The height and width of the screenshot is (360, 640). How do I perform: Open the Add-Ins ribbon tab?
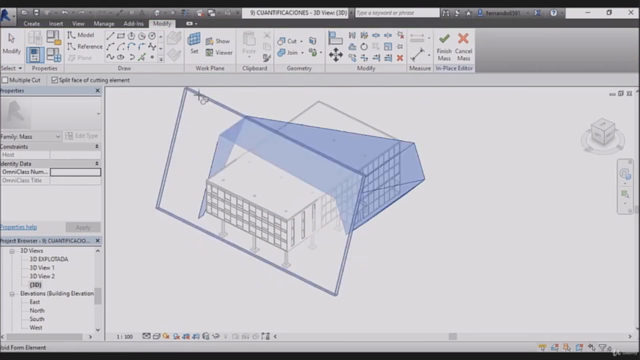coord(133,24)
